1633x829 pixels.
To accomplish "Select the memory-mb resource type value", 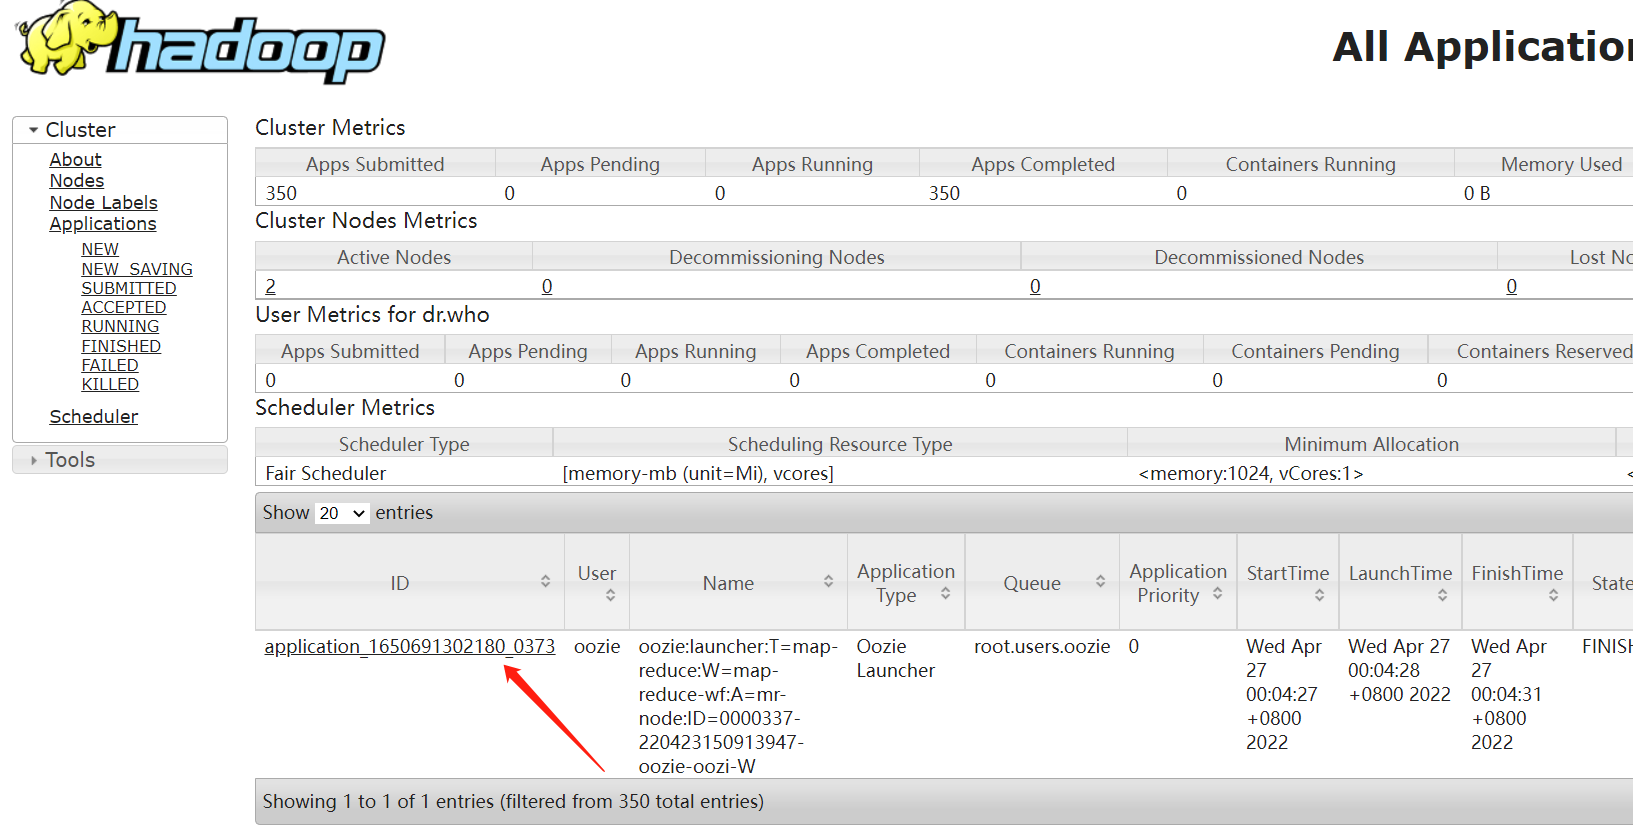I will coord(698,473).
